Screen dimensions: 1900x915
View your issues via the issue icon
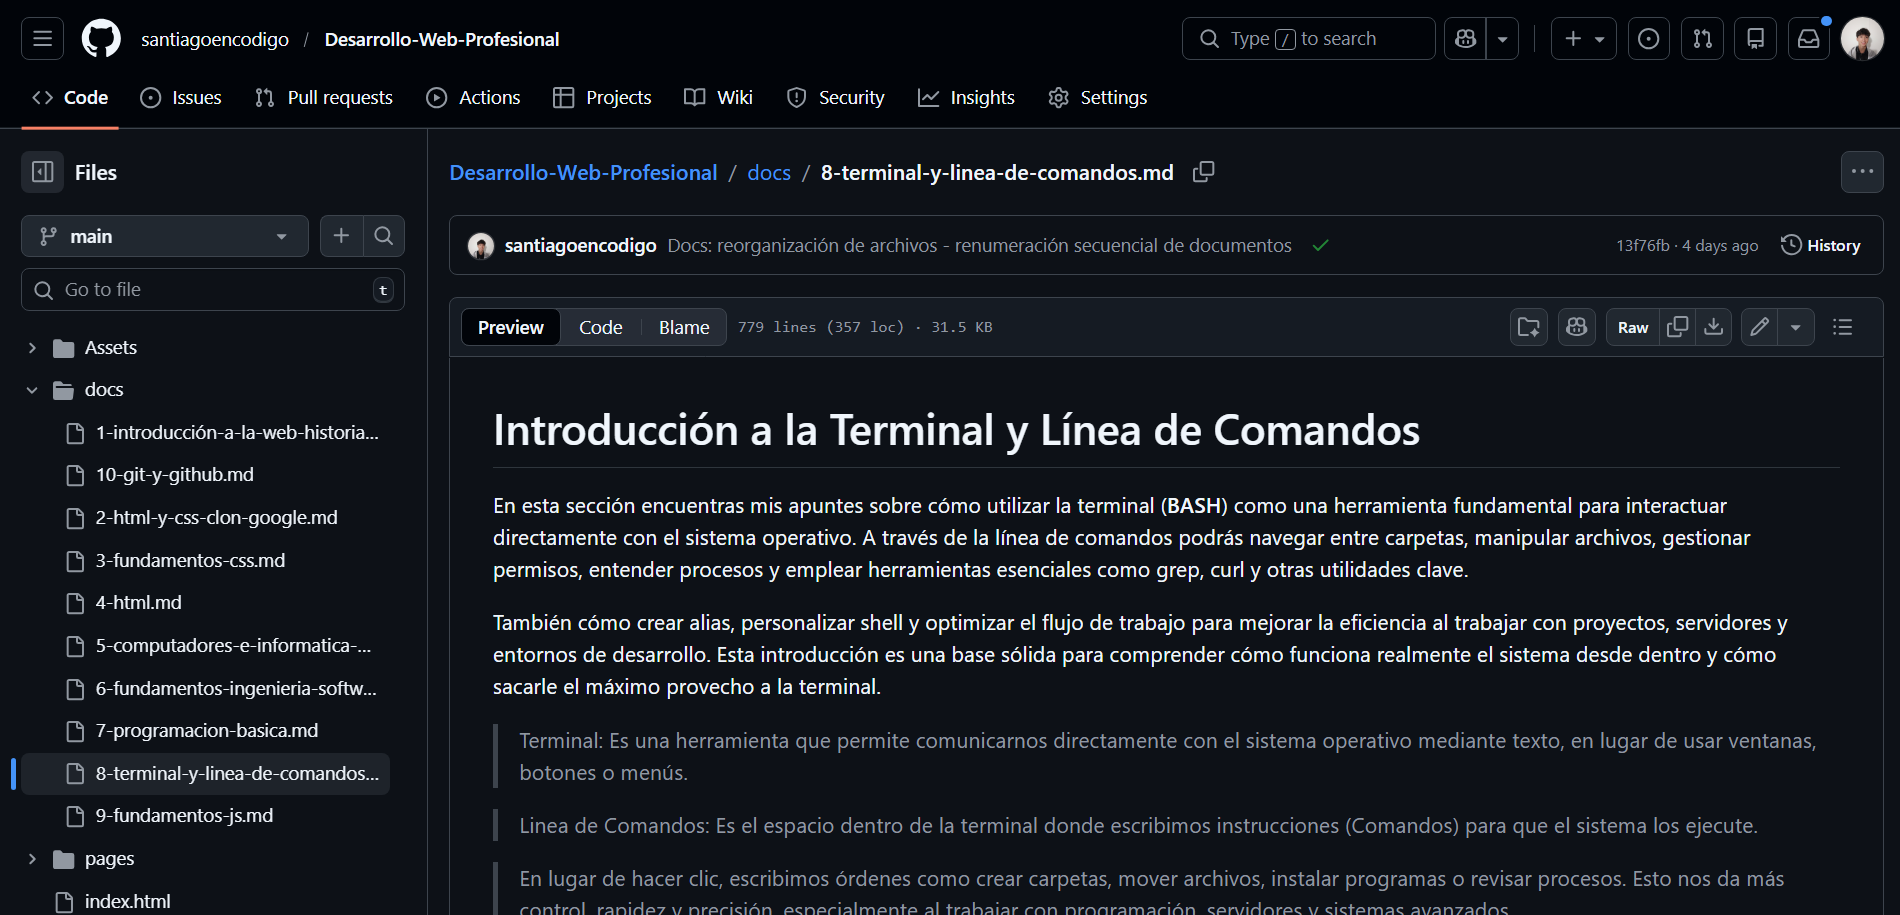pyautogui.click(x=1648, y=38)
